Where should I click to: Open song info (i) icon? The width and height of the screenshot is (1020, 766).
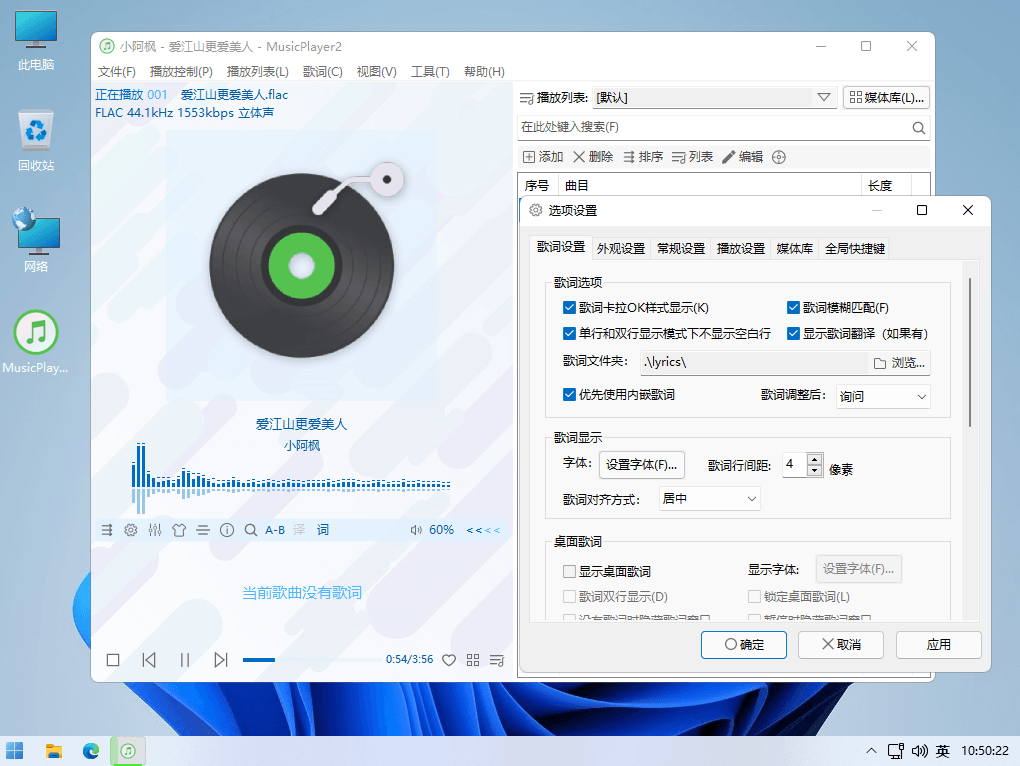(227, 530)
